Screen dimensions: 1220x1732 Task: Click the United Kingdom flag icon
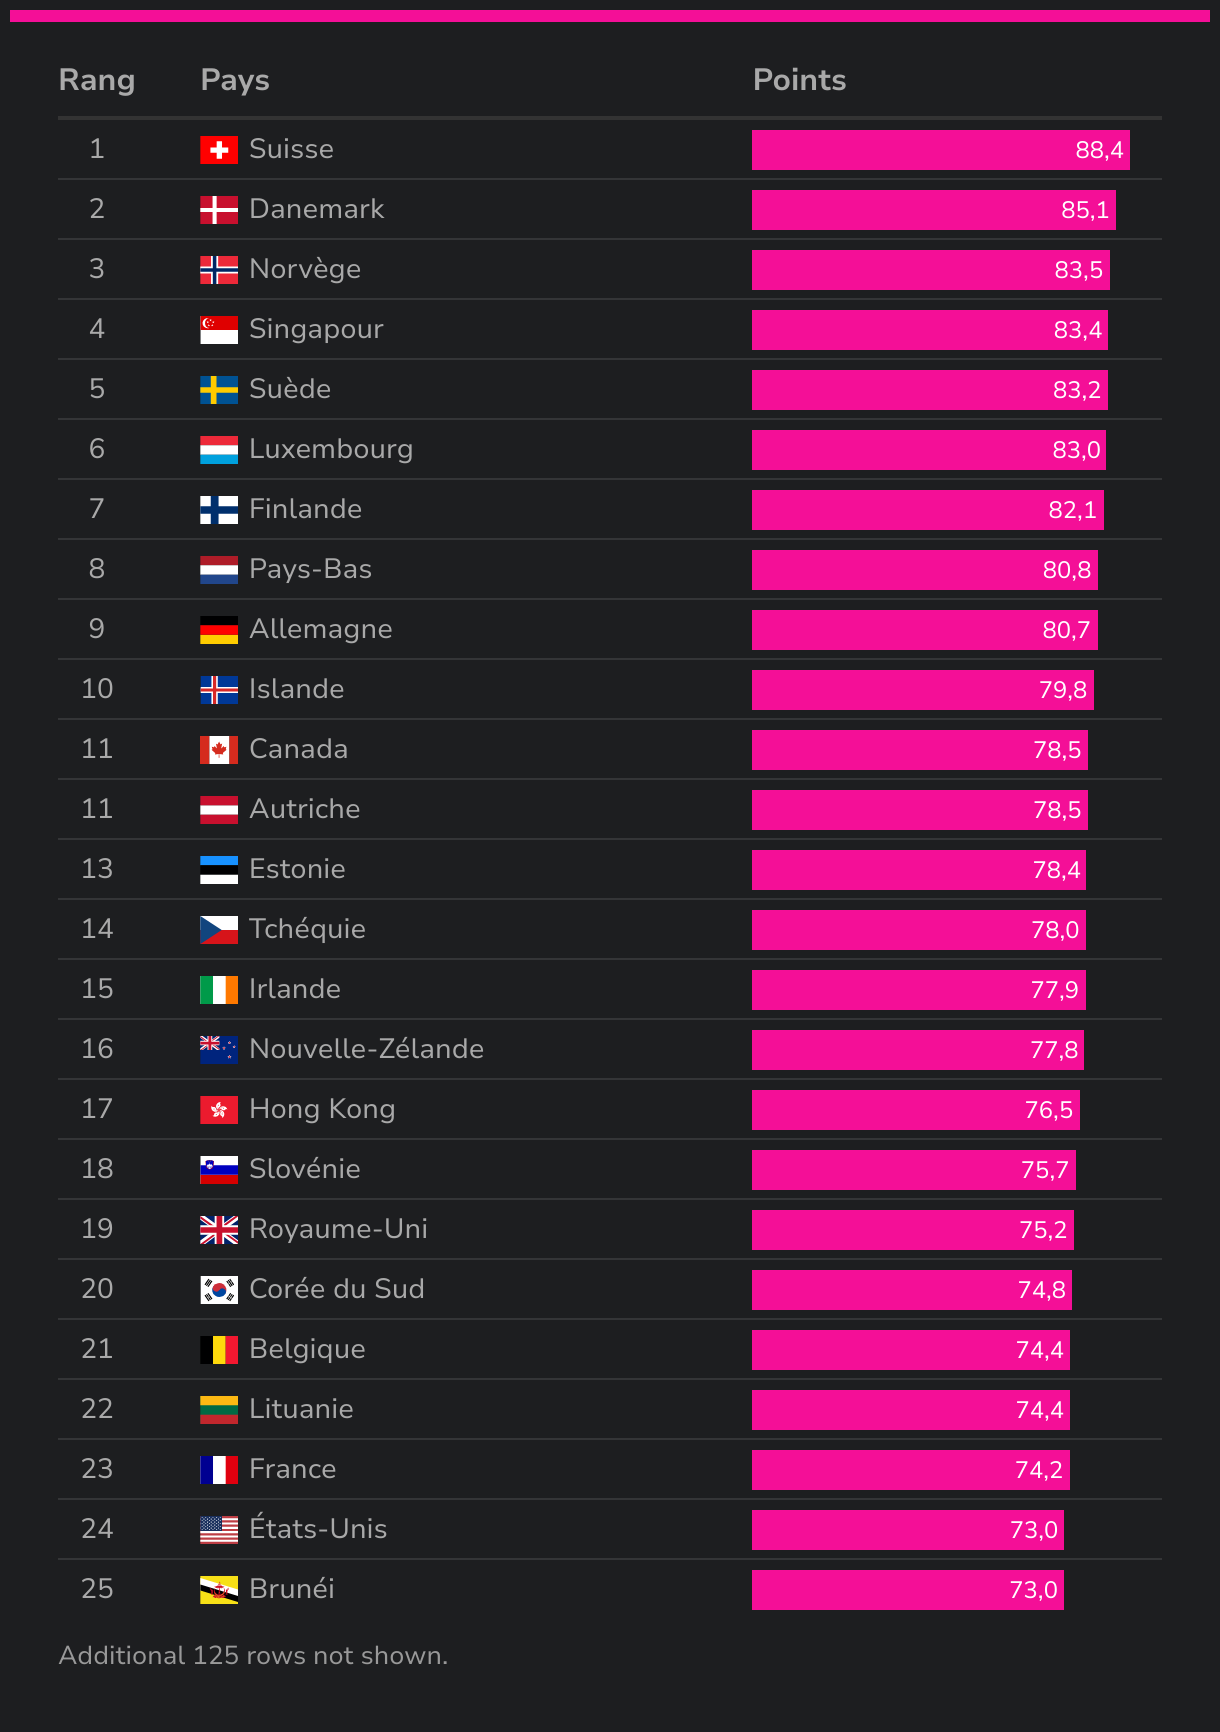click(219, 1230)
